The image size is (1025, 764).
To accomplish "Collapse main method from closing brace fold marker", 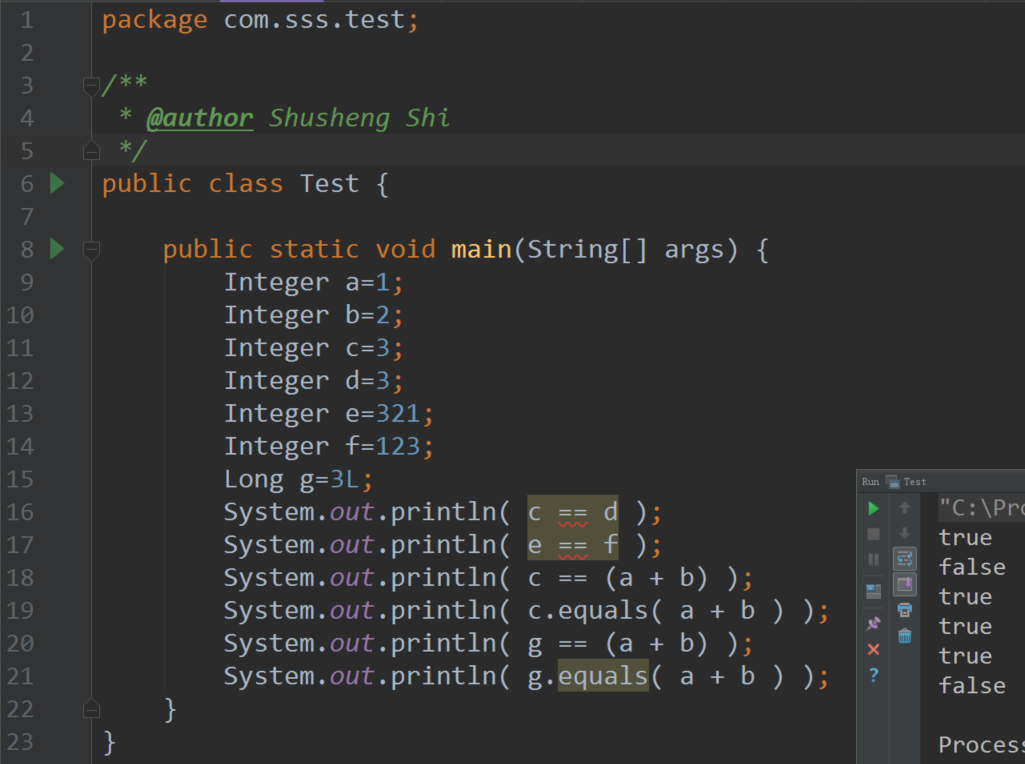I will pos(92,708).
